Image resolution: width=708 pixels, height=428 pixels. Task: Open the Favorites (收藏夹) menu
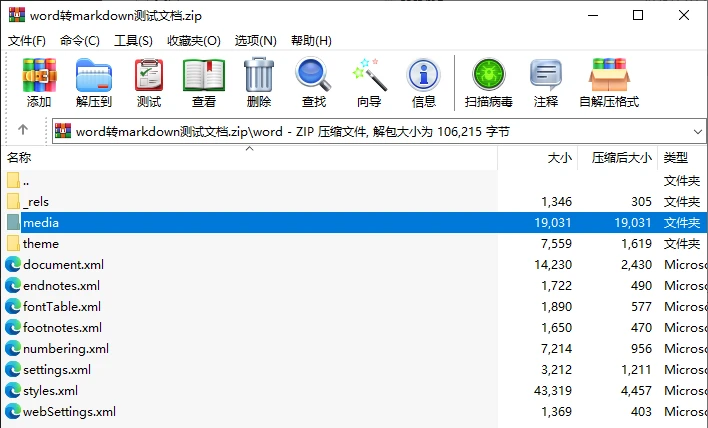point(194,41)
